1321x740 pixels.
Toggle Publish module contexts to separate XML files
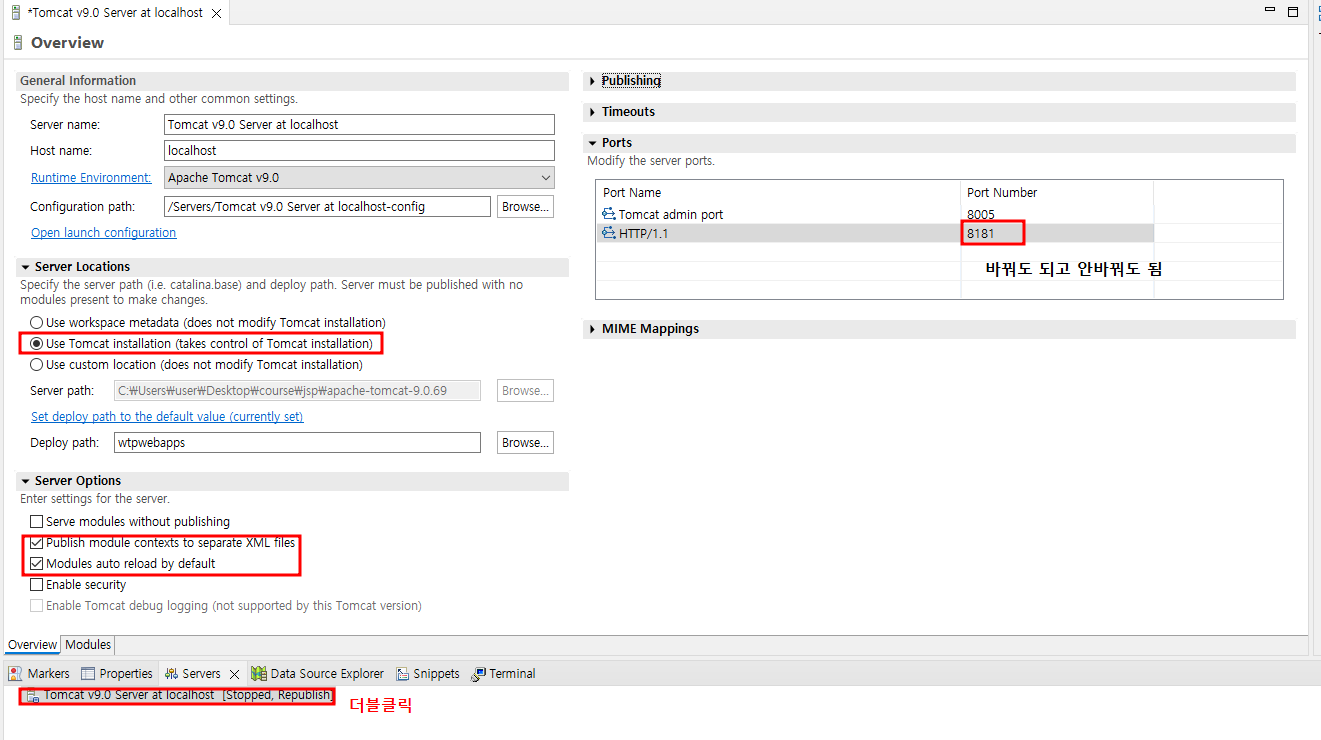coord(37,543)
